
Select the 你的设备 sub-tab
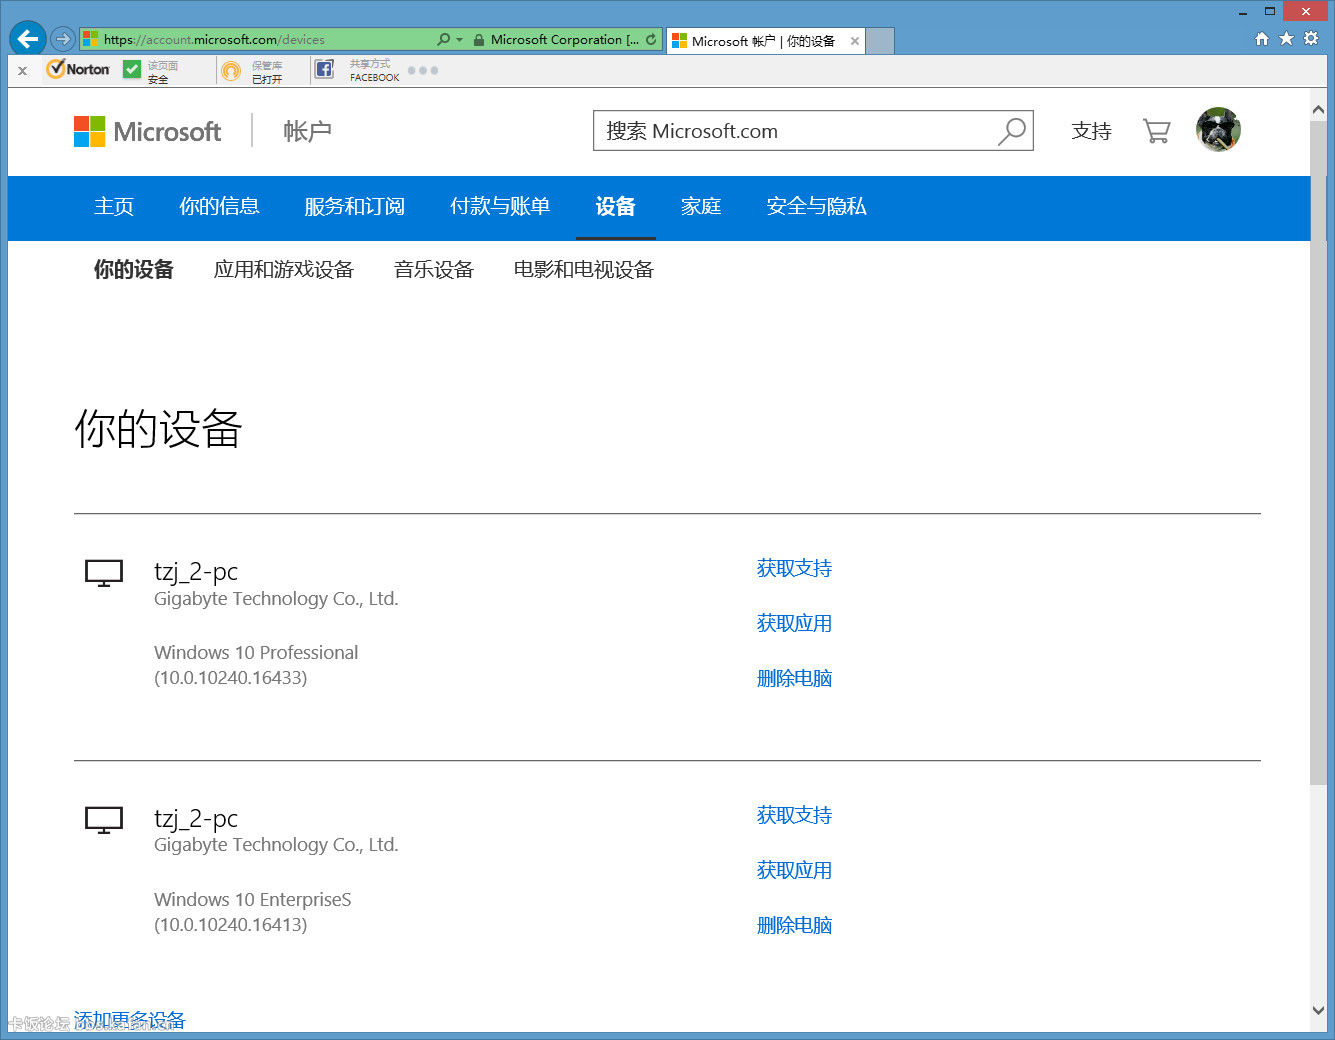(134, 269)
